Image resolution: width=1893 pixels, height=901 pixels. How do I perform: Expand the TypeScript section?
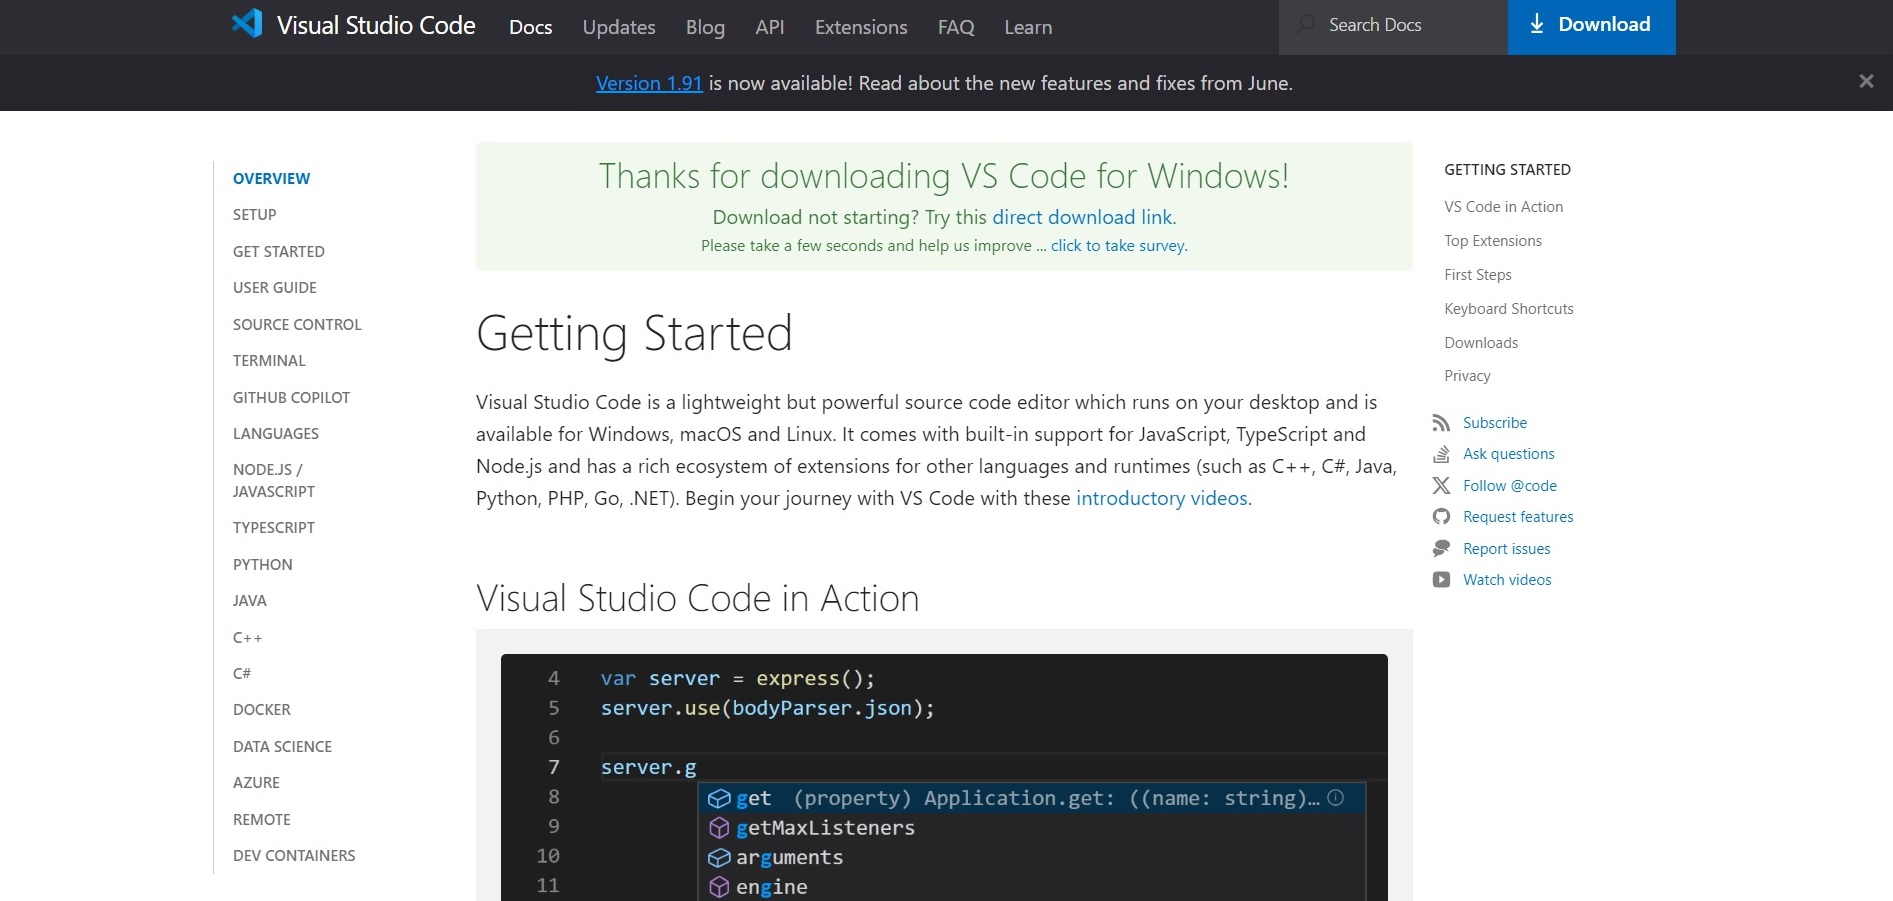(x=274, y=528)
